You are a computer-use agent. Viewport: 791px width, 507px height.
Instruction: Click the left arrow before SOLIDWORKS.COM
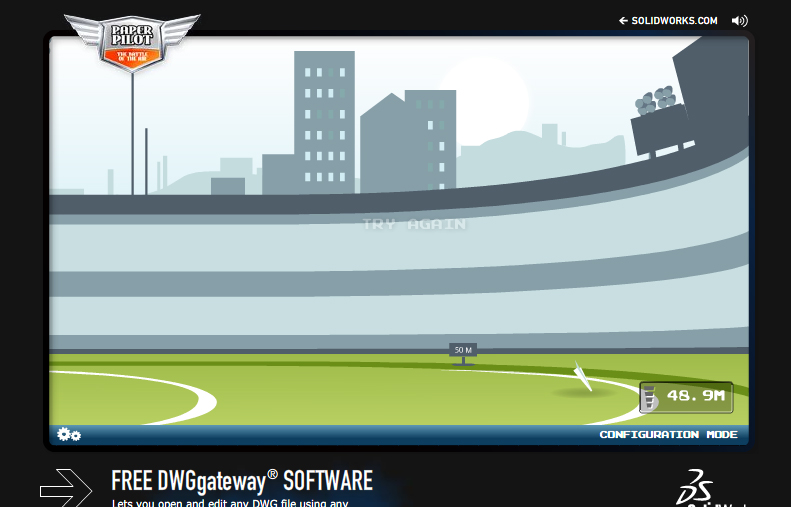[x=624, y=20]
